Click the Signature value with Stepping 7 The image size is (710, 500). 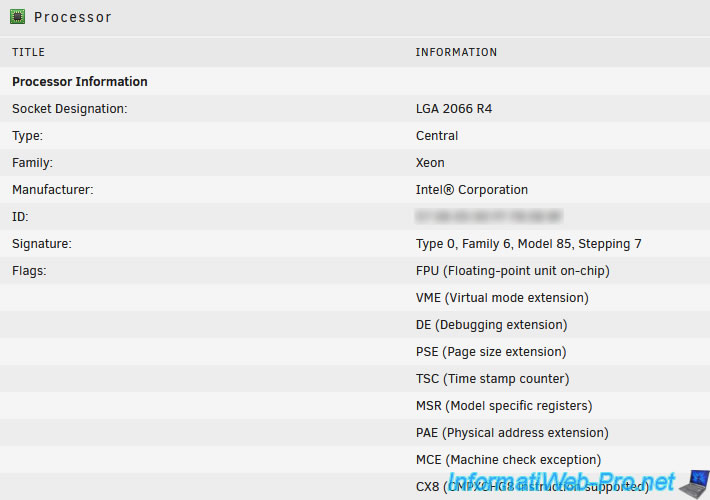[528, 244]
